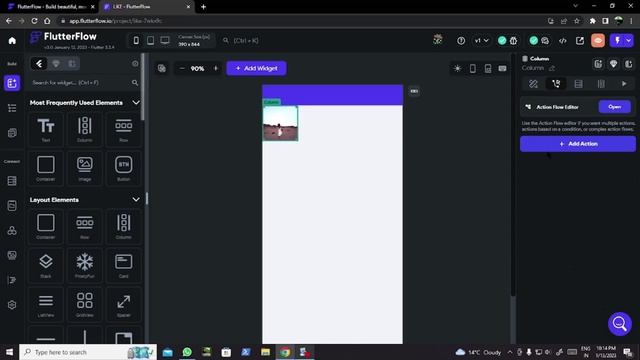Screen dimensions: 640x360
Task: Select Container under Most Frequently Used Elements
Action: (x=46, y=168)
